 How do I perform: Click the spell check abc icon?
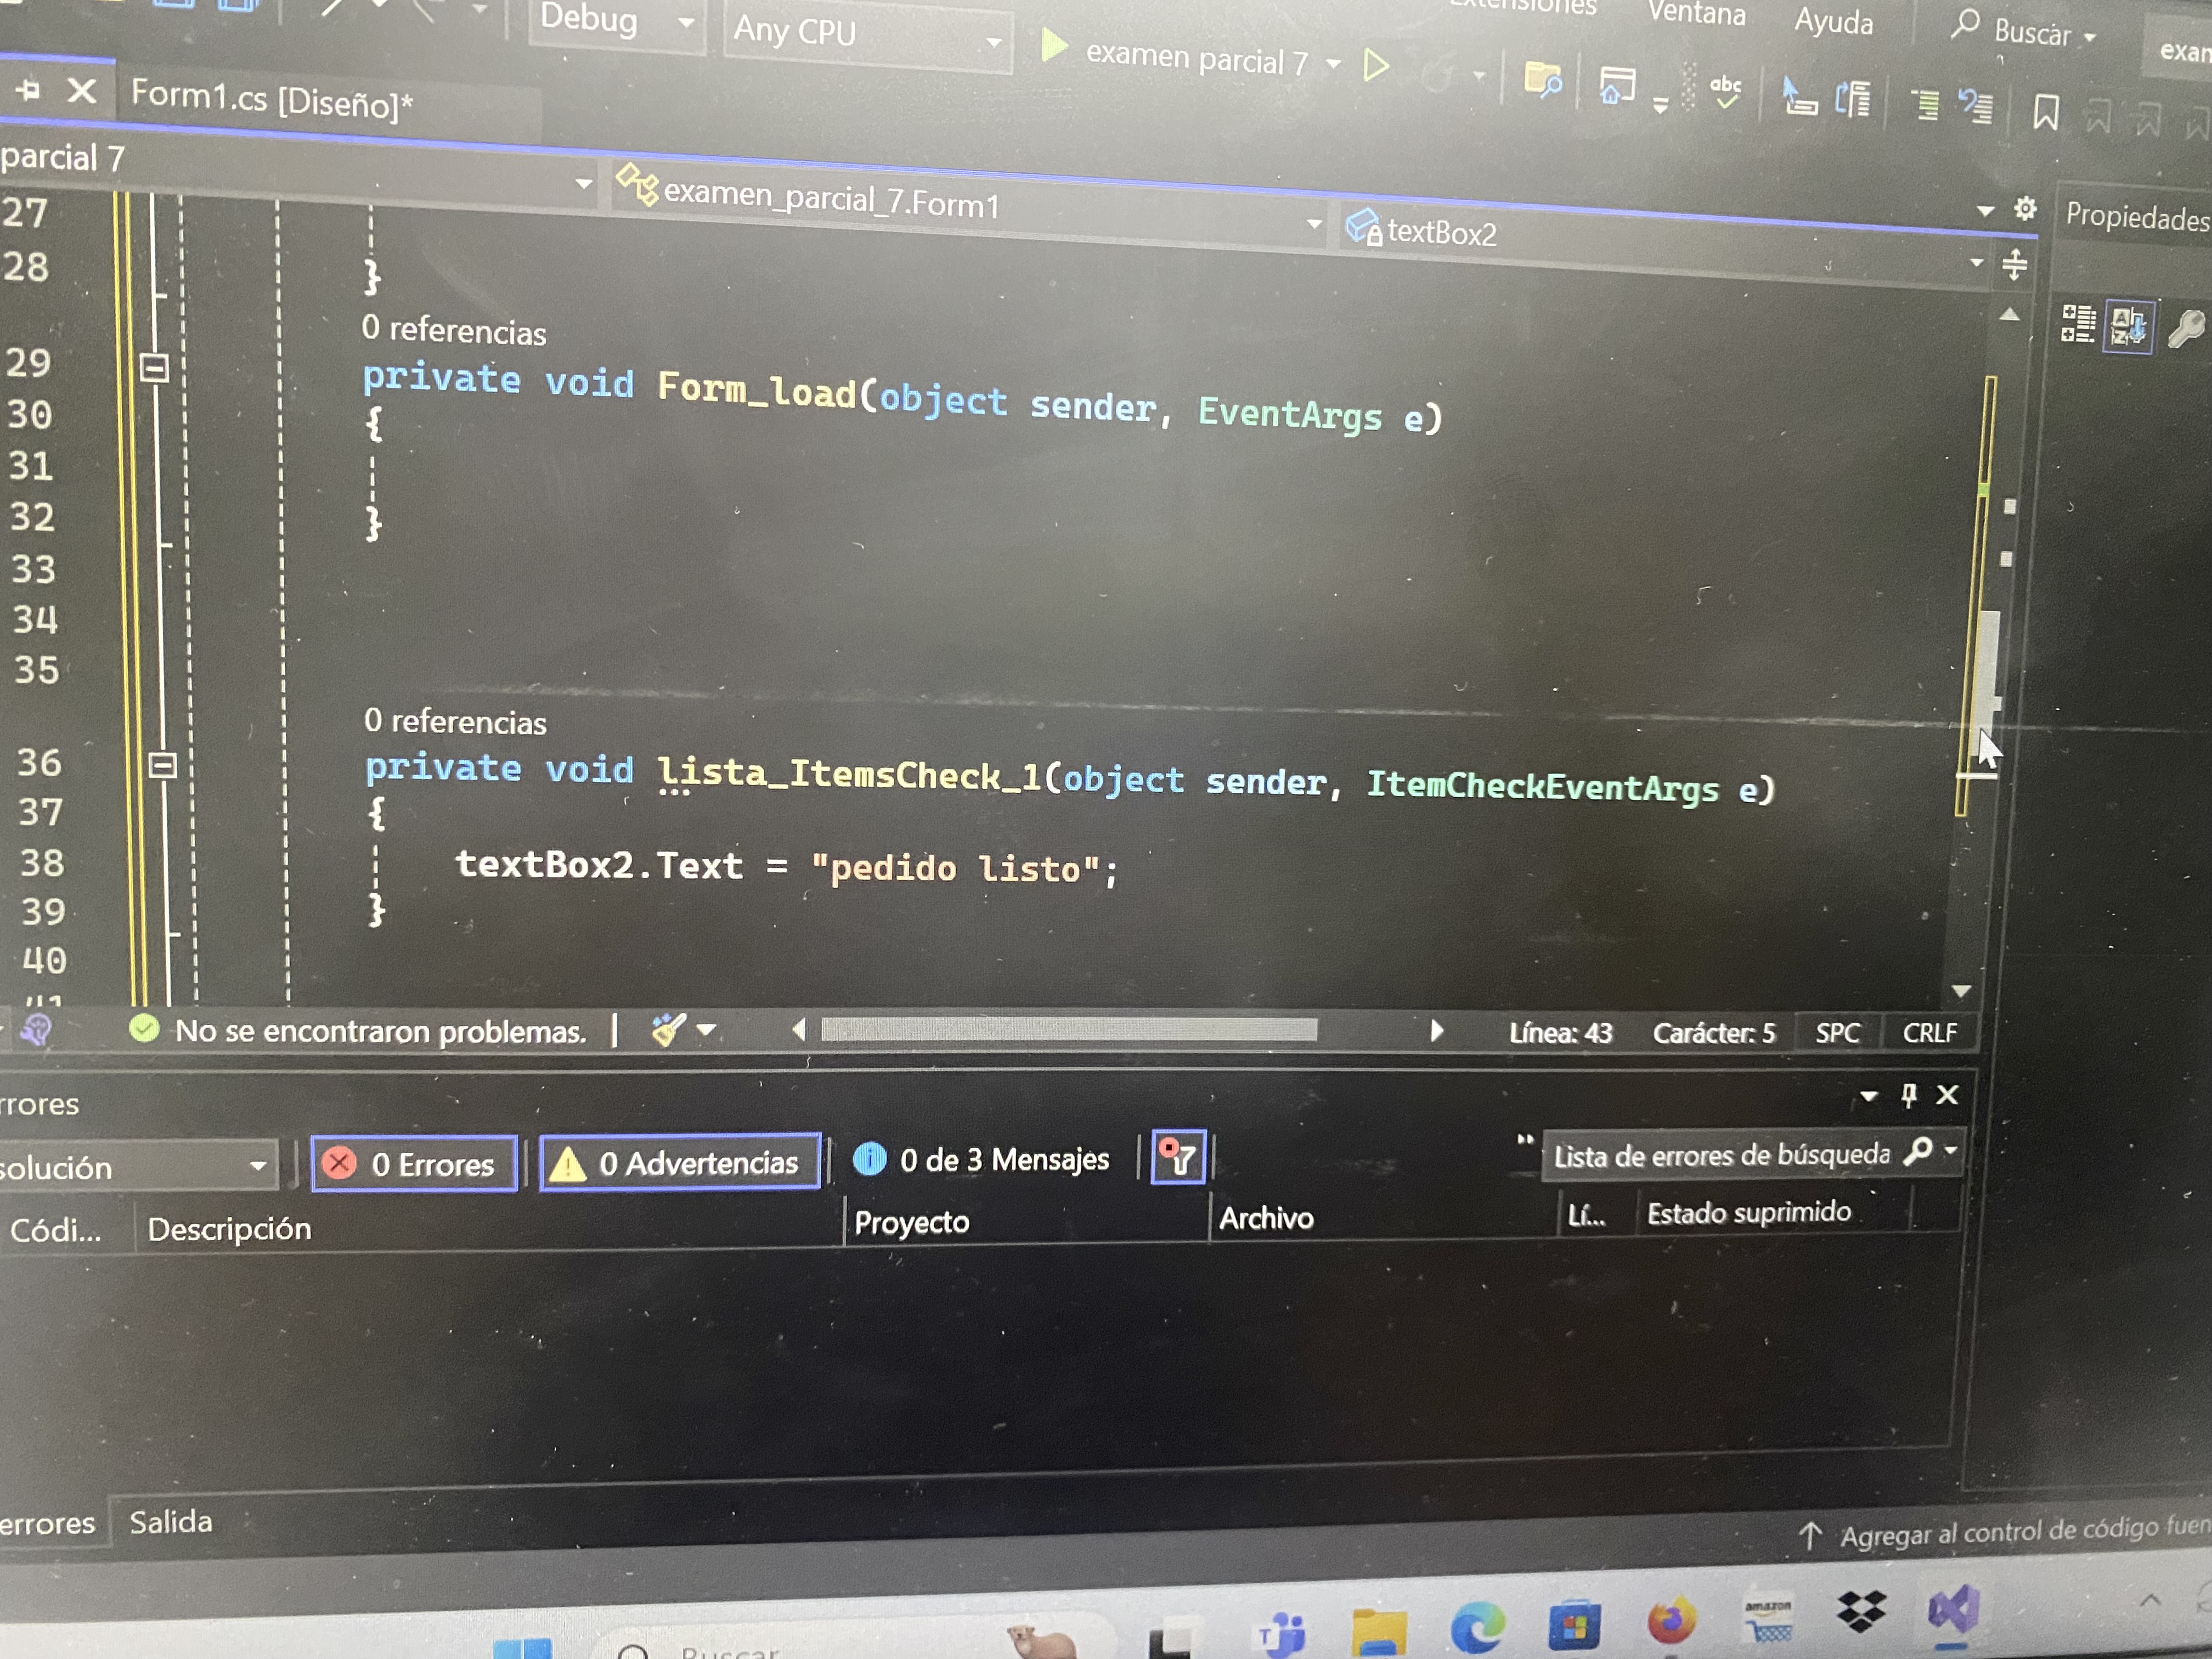[x=1725, y=92]
